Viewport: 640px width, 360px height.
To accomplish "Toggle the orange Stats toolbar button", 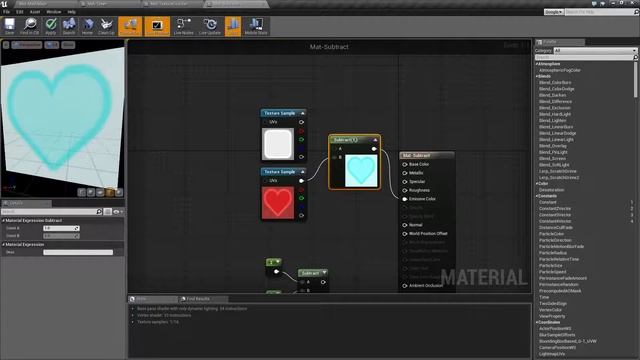I will [x=233, y=26].
